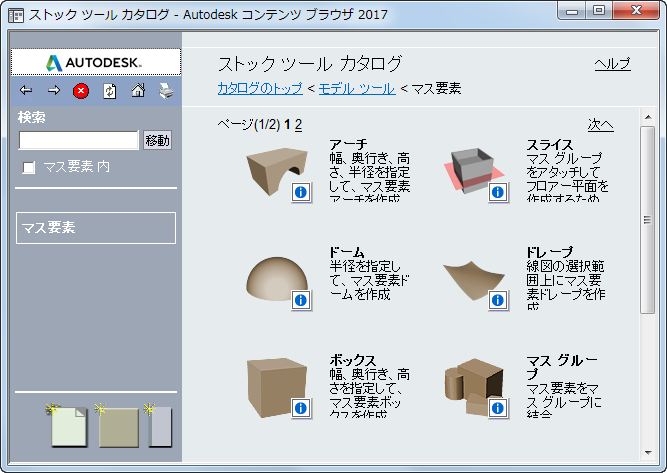Open the window system menu icon in title bar

16,15
